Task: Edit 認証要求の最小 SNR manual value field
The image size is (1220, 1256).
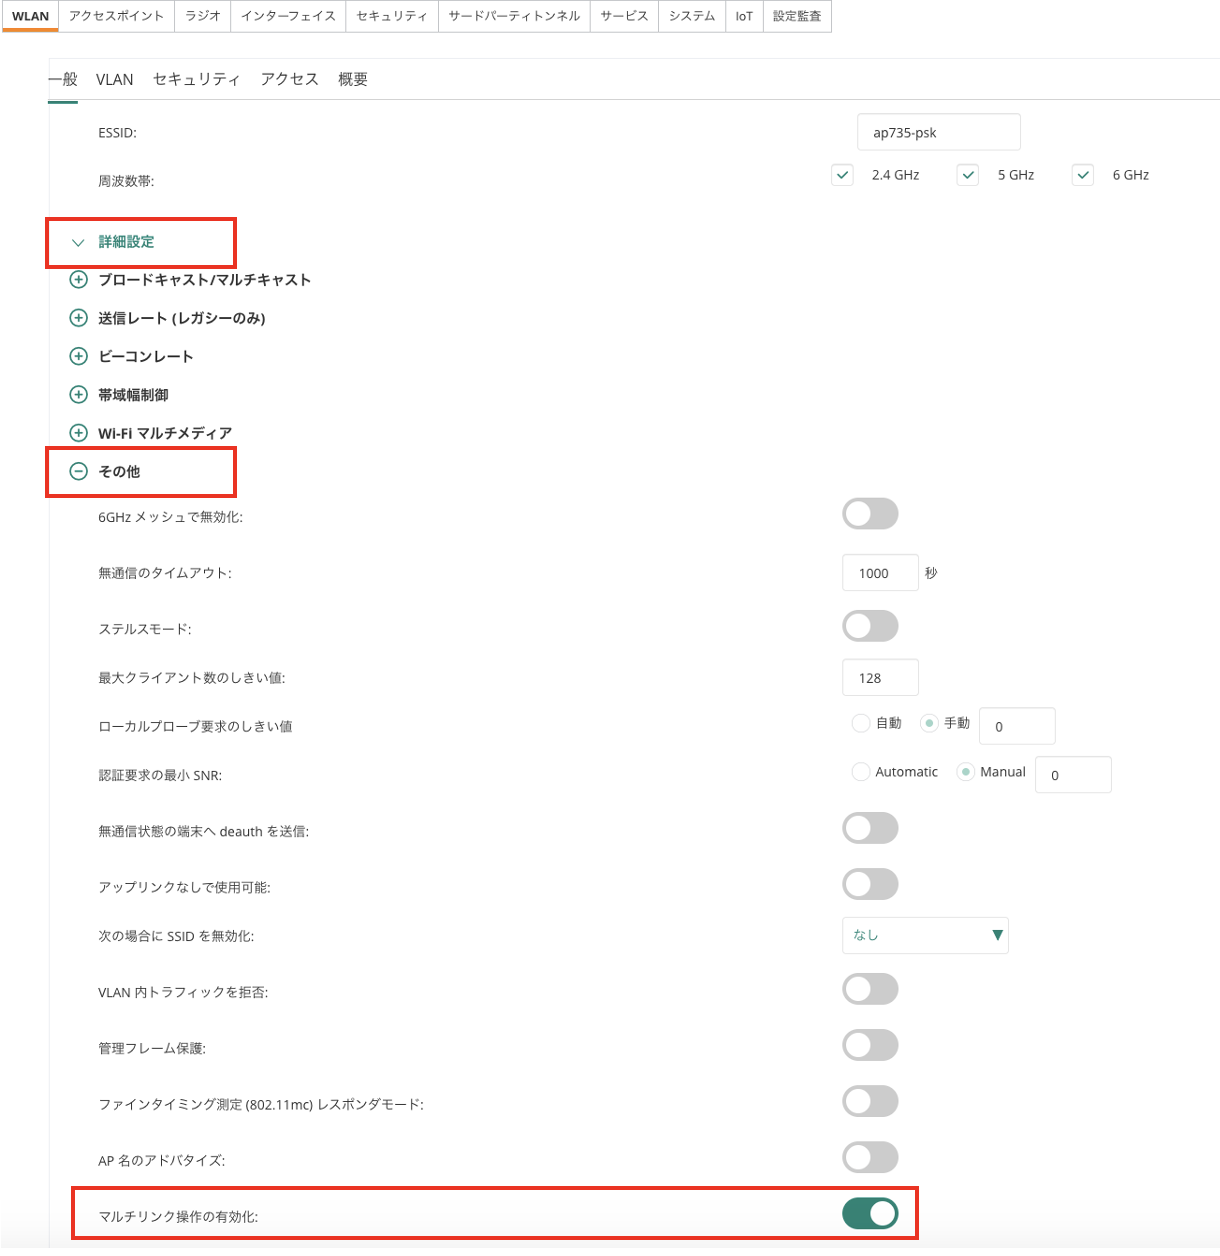Action: [x=1073, y=775]
